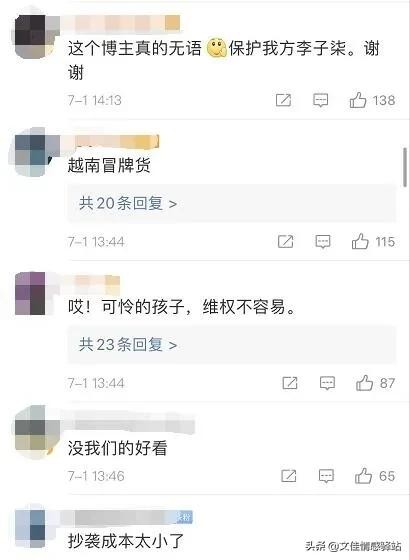
Task: Tap repost icon on the 7-1 14:13 comment
Action: pyautogui.click(x=284, y=100)
